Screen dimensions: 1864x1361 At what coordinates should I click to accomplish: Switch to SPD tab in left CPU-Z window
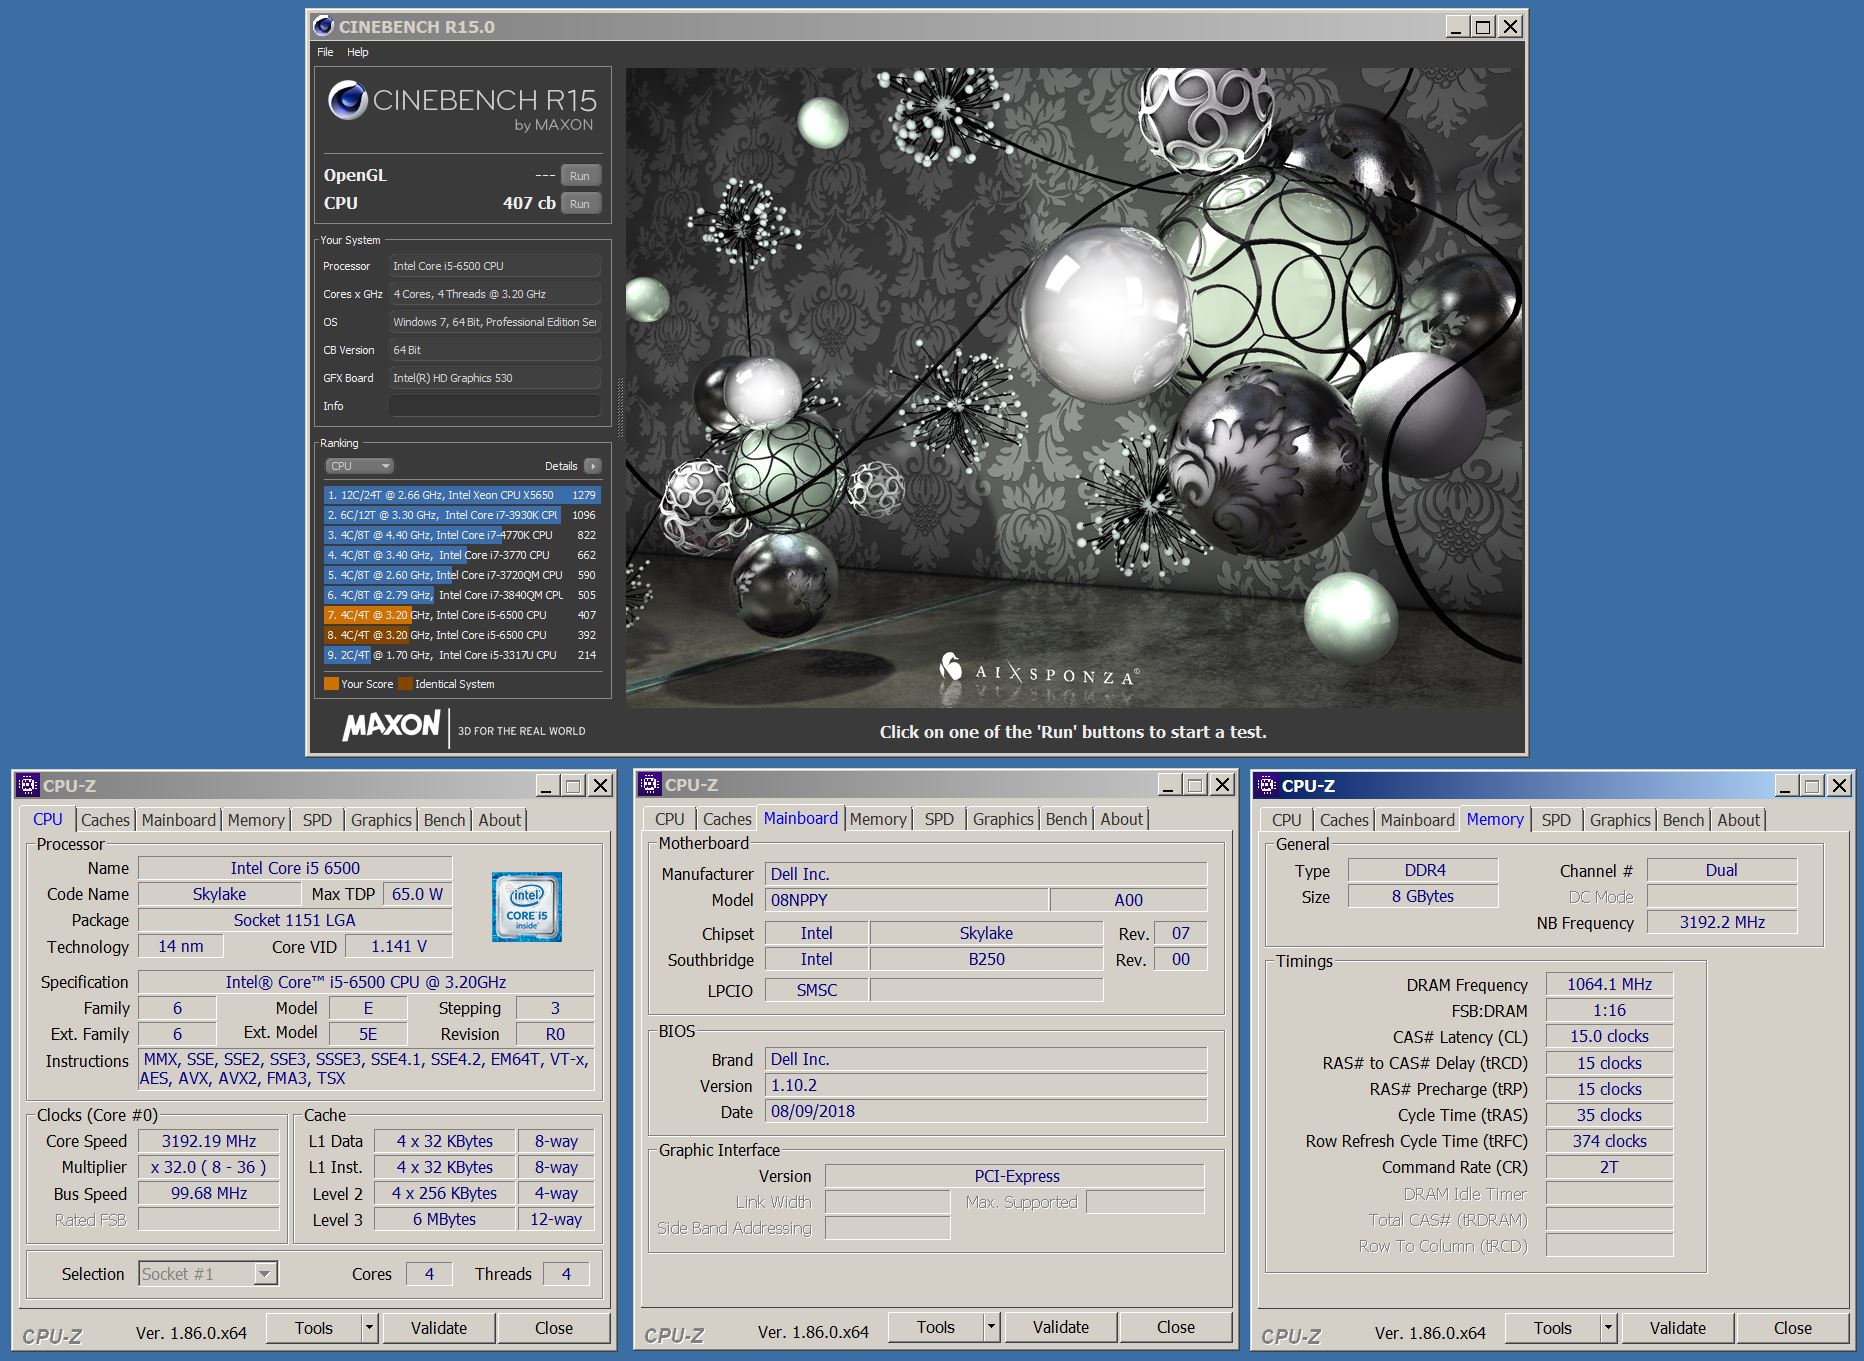(317, 820)
